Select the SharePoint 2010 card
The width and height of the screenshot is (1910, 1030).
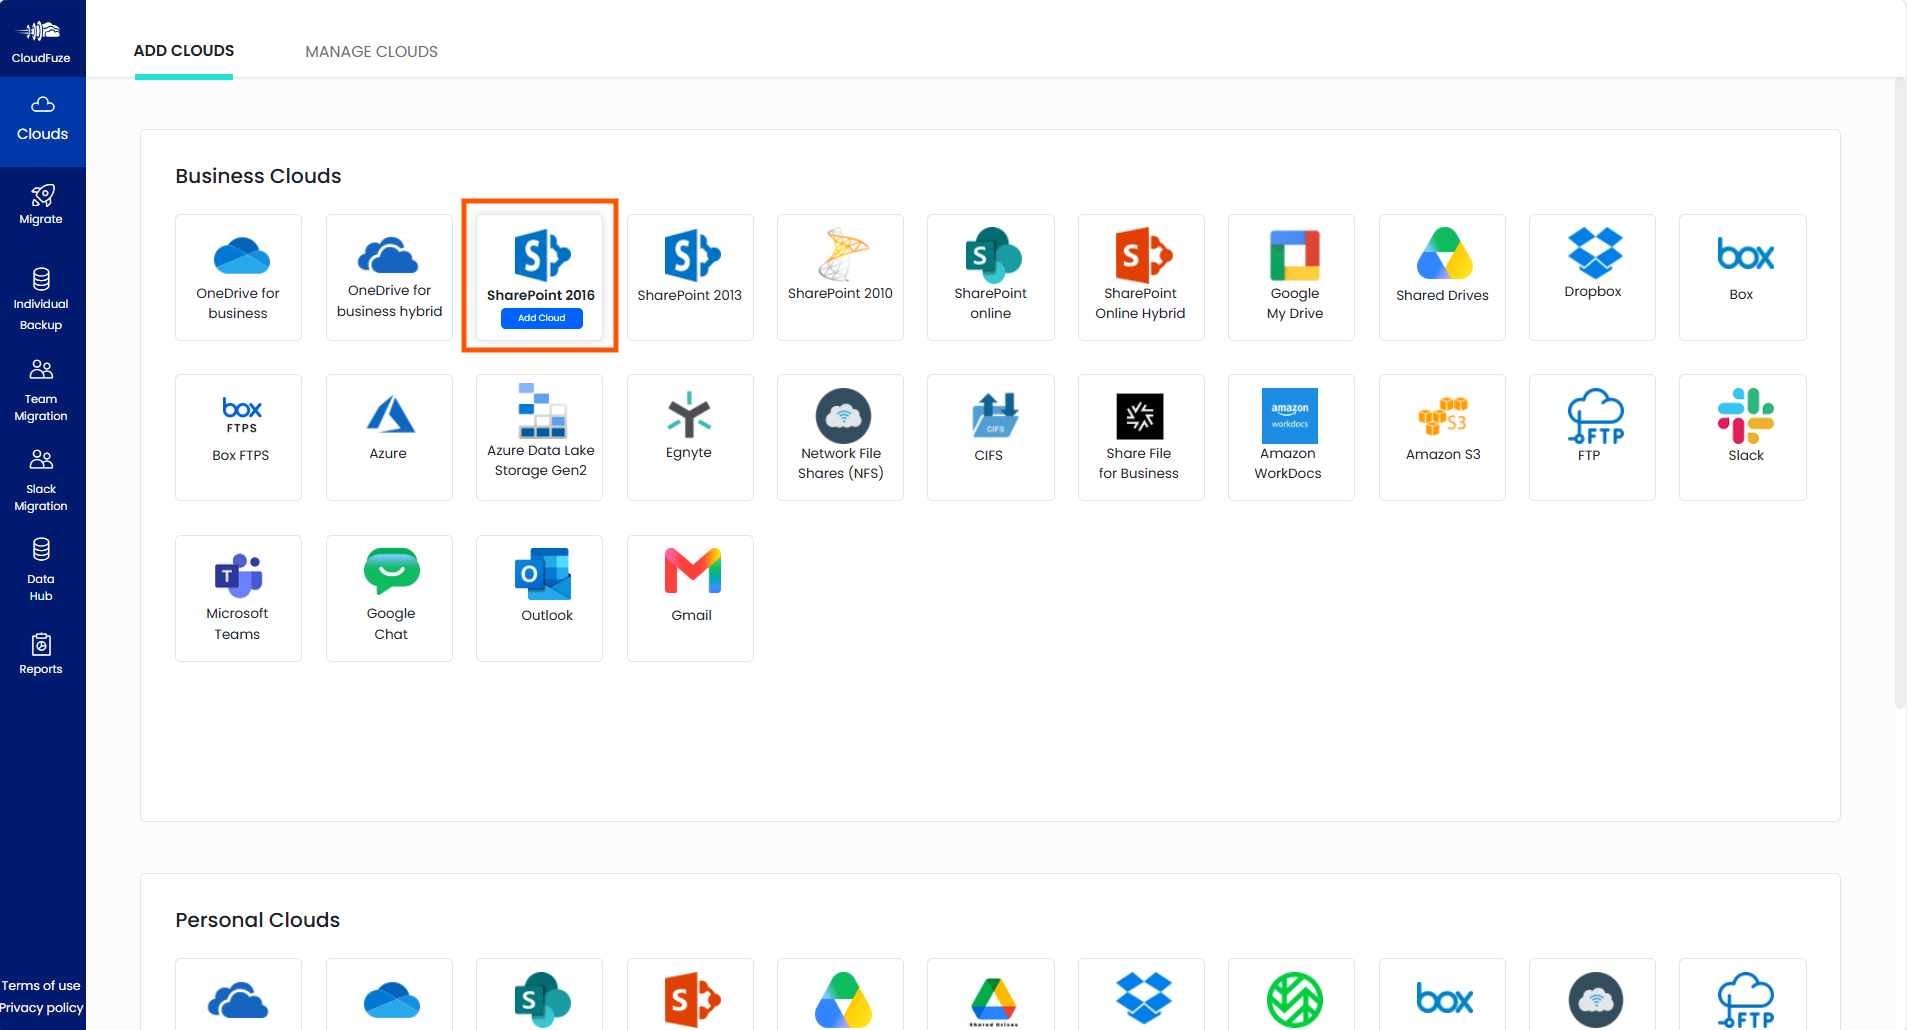click(x=840, y=277)
